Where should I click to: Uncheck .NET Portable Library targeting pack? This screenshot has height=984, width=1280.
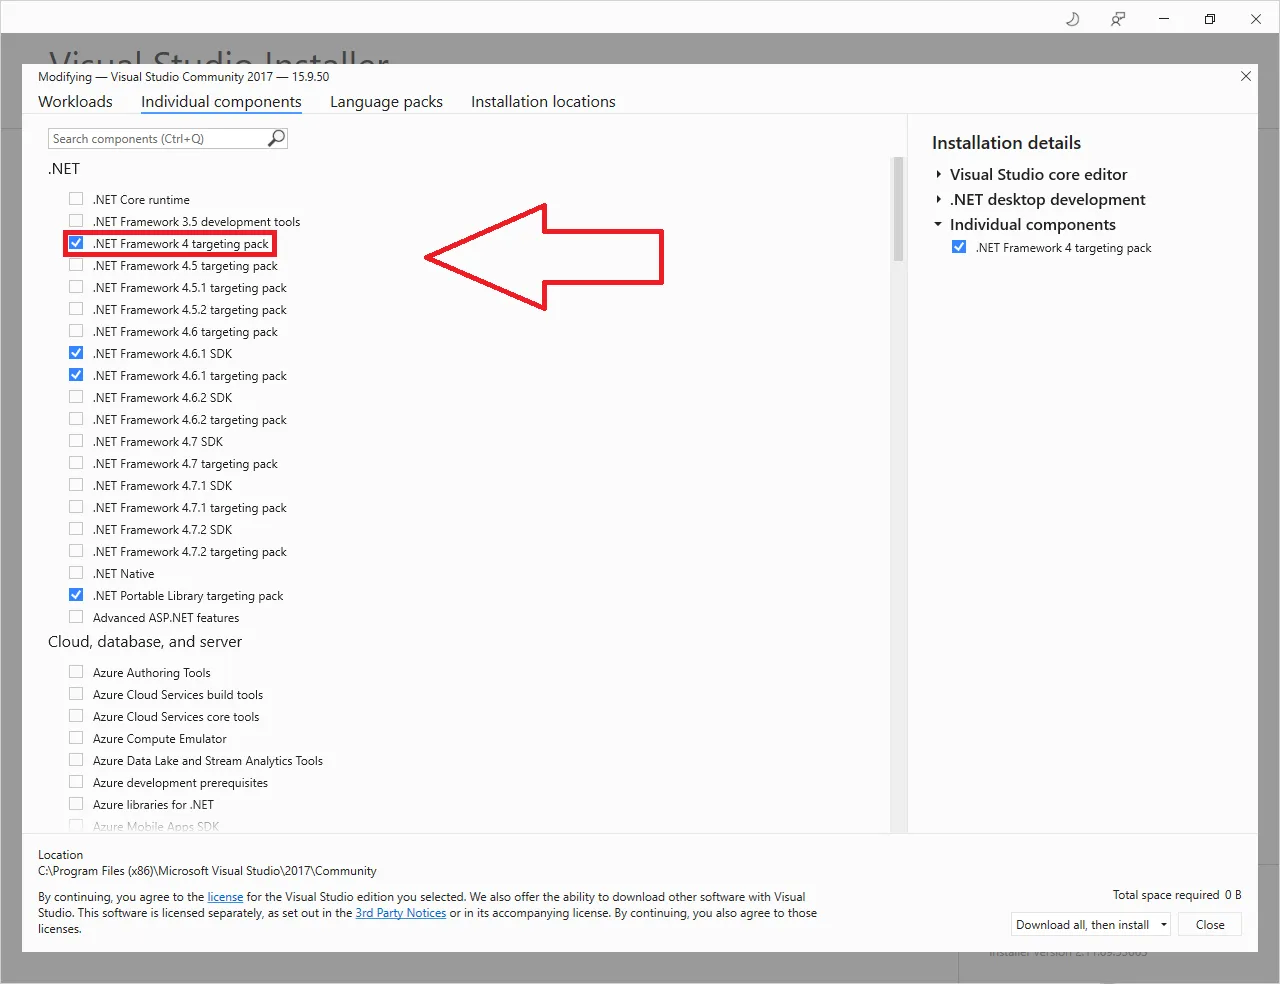coord(76,595)
